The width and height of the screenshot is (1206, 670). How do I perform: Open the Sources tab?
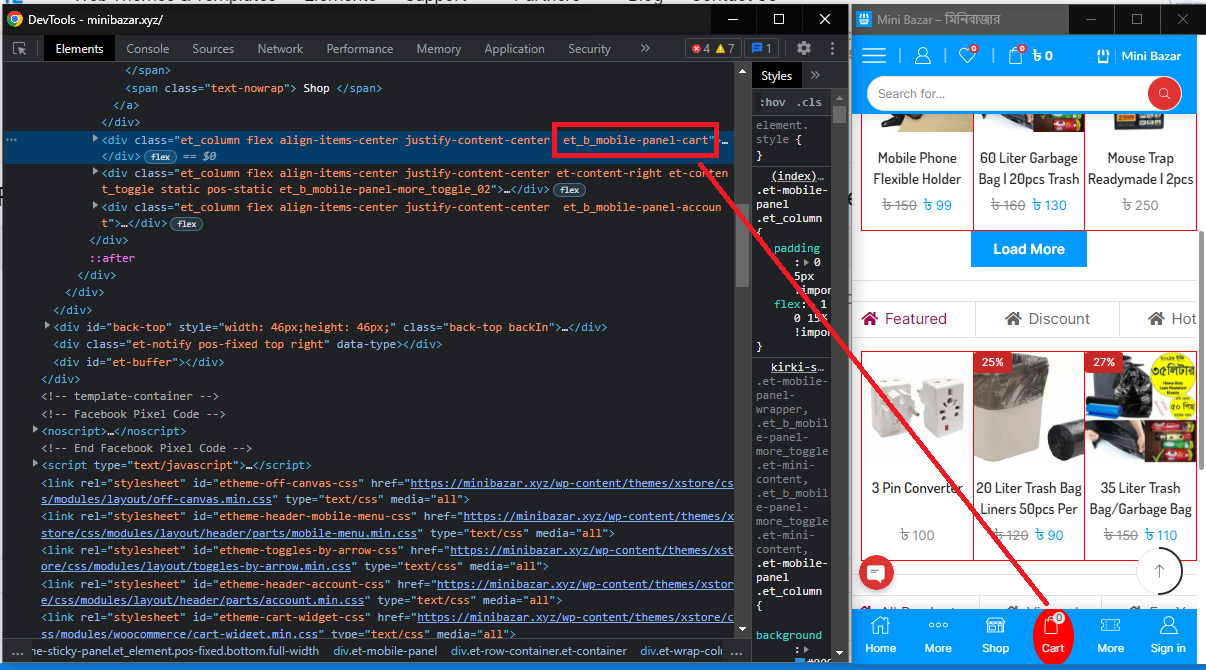213,49
